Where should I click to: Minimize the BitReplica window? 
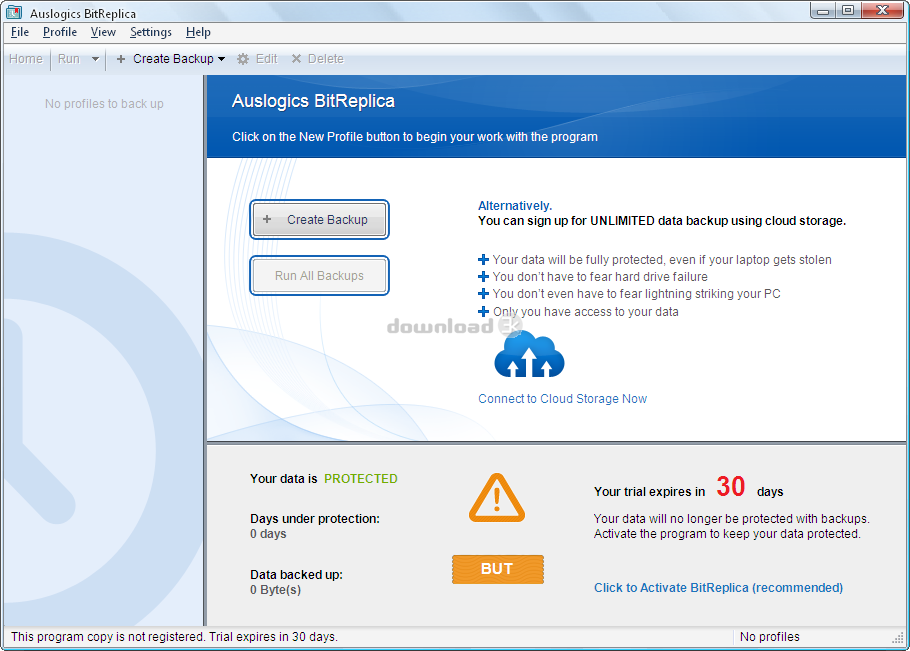point(823,10)
